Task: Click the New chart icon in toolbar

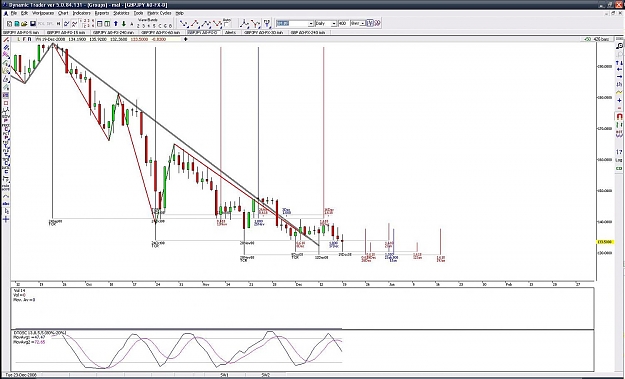Action: click(x=9, y=24)
